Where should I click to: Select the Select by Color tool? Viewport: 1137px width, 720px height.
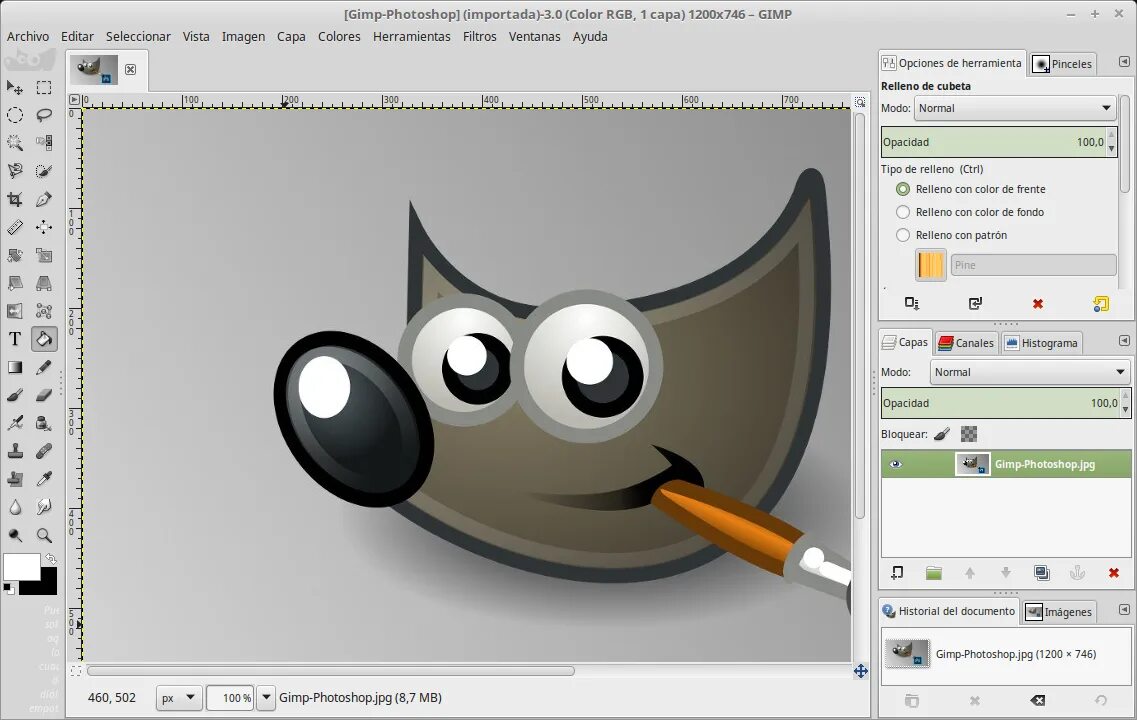(44, 143)
